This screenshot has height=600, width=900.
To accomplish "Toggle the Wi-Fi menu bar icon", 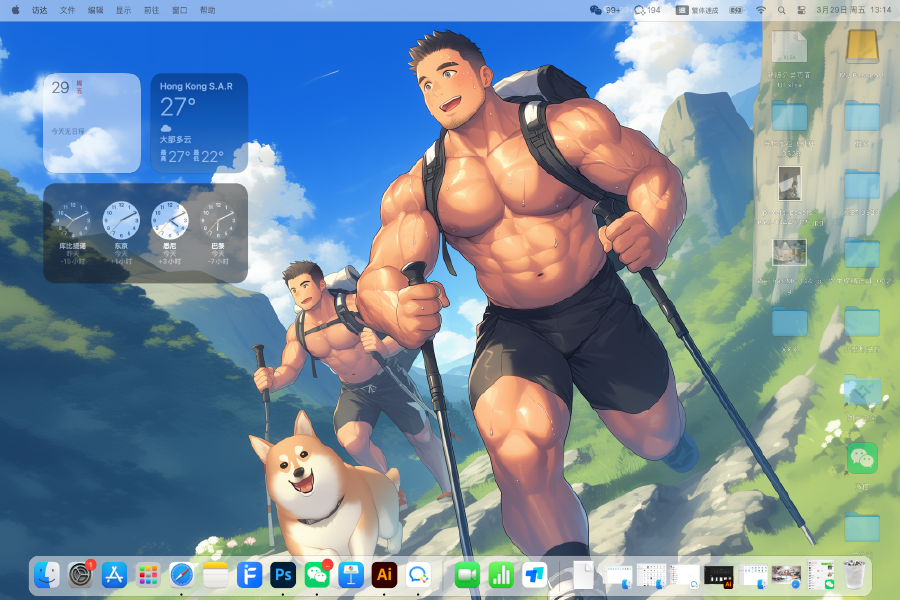I will tap(760, 10).
